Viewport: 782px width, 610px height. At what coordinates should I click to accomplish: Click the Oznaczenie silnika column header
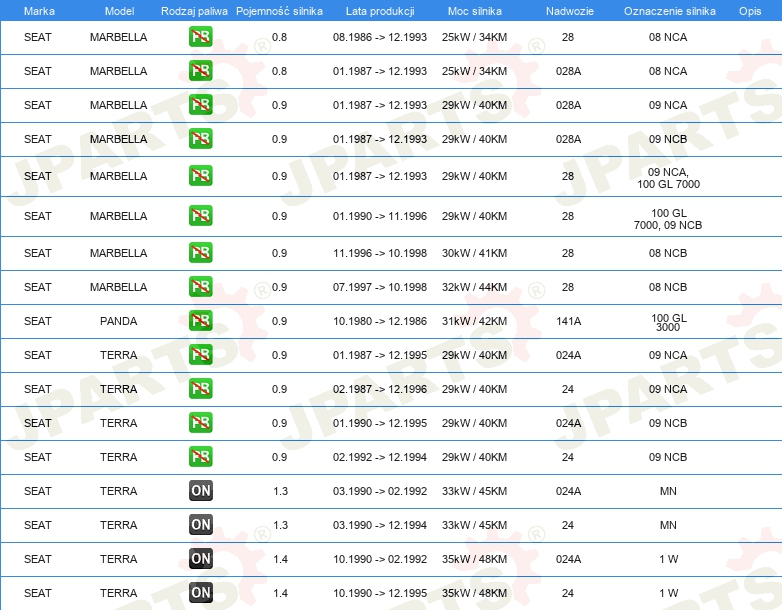click(x=669, y=11)
